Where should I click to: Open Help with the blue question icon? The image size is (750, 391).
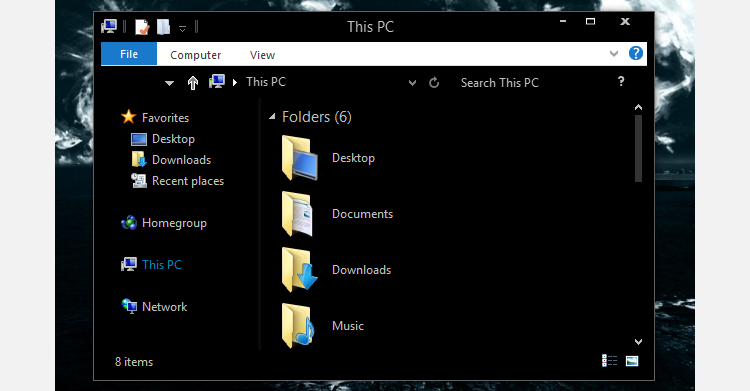coord(636,53)
